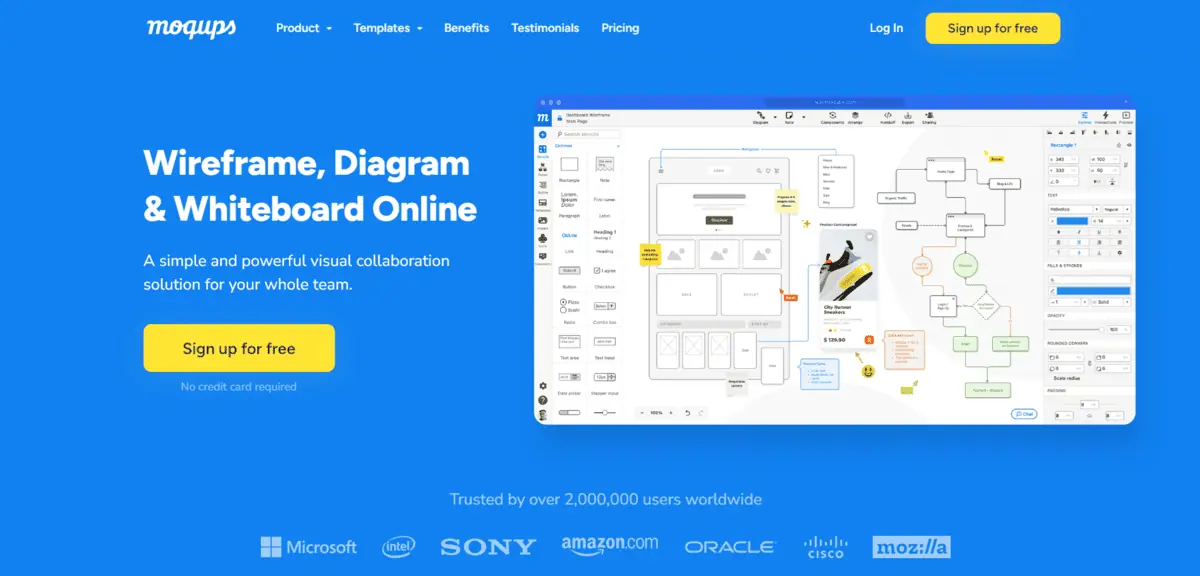Toggle bold text formatting
The height and width of the screenshot is (576, 1200).
point(1059,232)
